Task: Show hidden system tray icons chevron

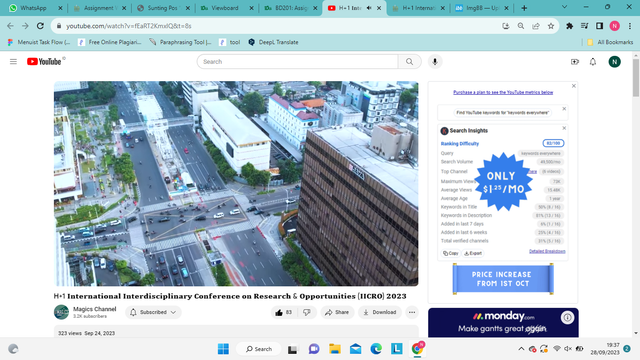Action: pos(521,349)
